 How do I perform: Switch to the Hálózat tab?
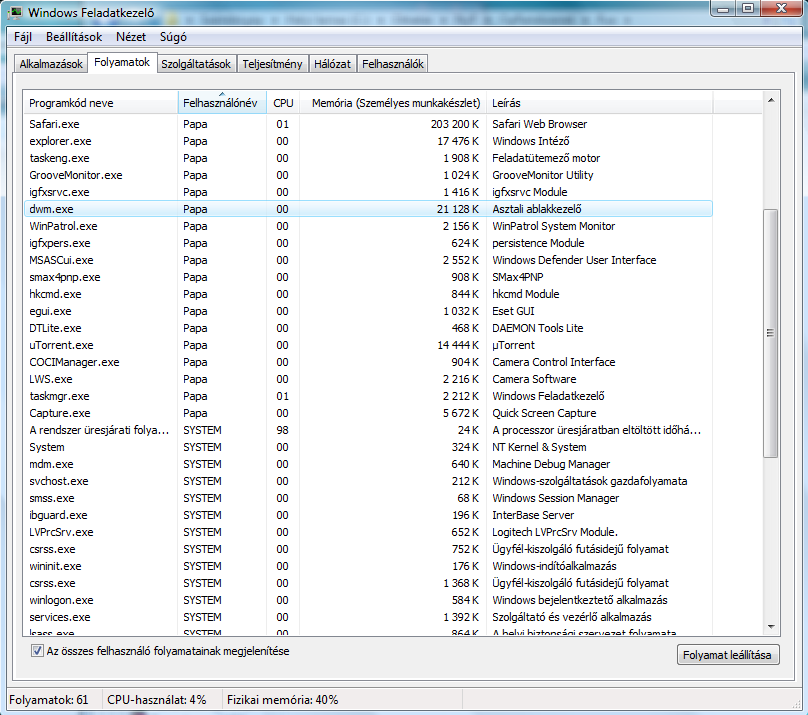(332, 64)
